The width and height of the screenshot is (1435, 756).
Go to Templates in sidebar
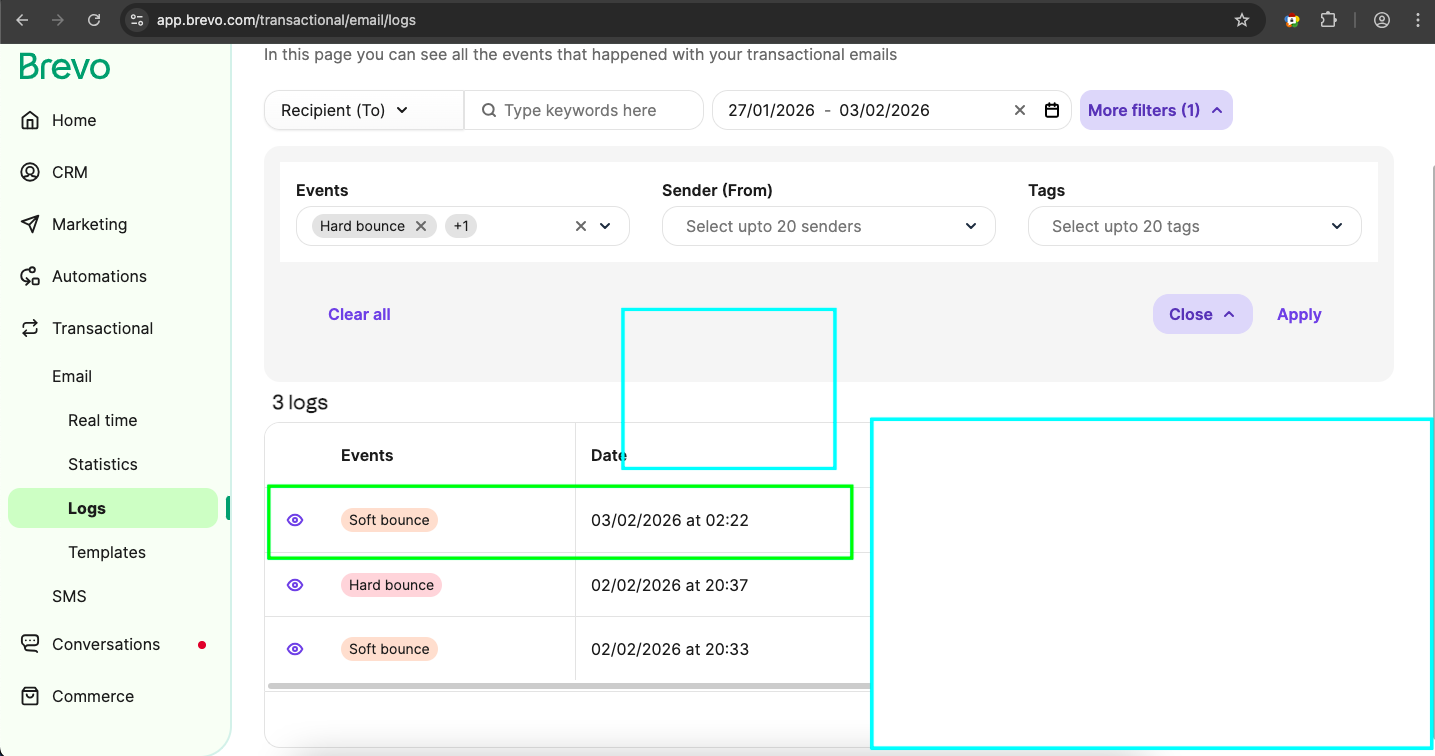[107, 552]
